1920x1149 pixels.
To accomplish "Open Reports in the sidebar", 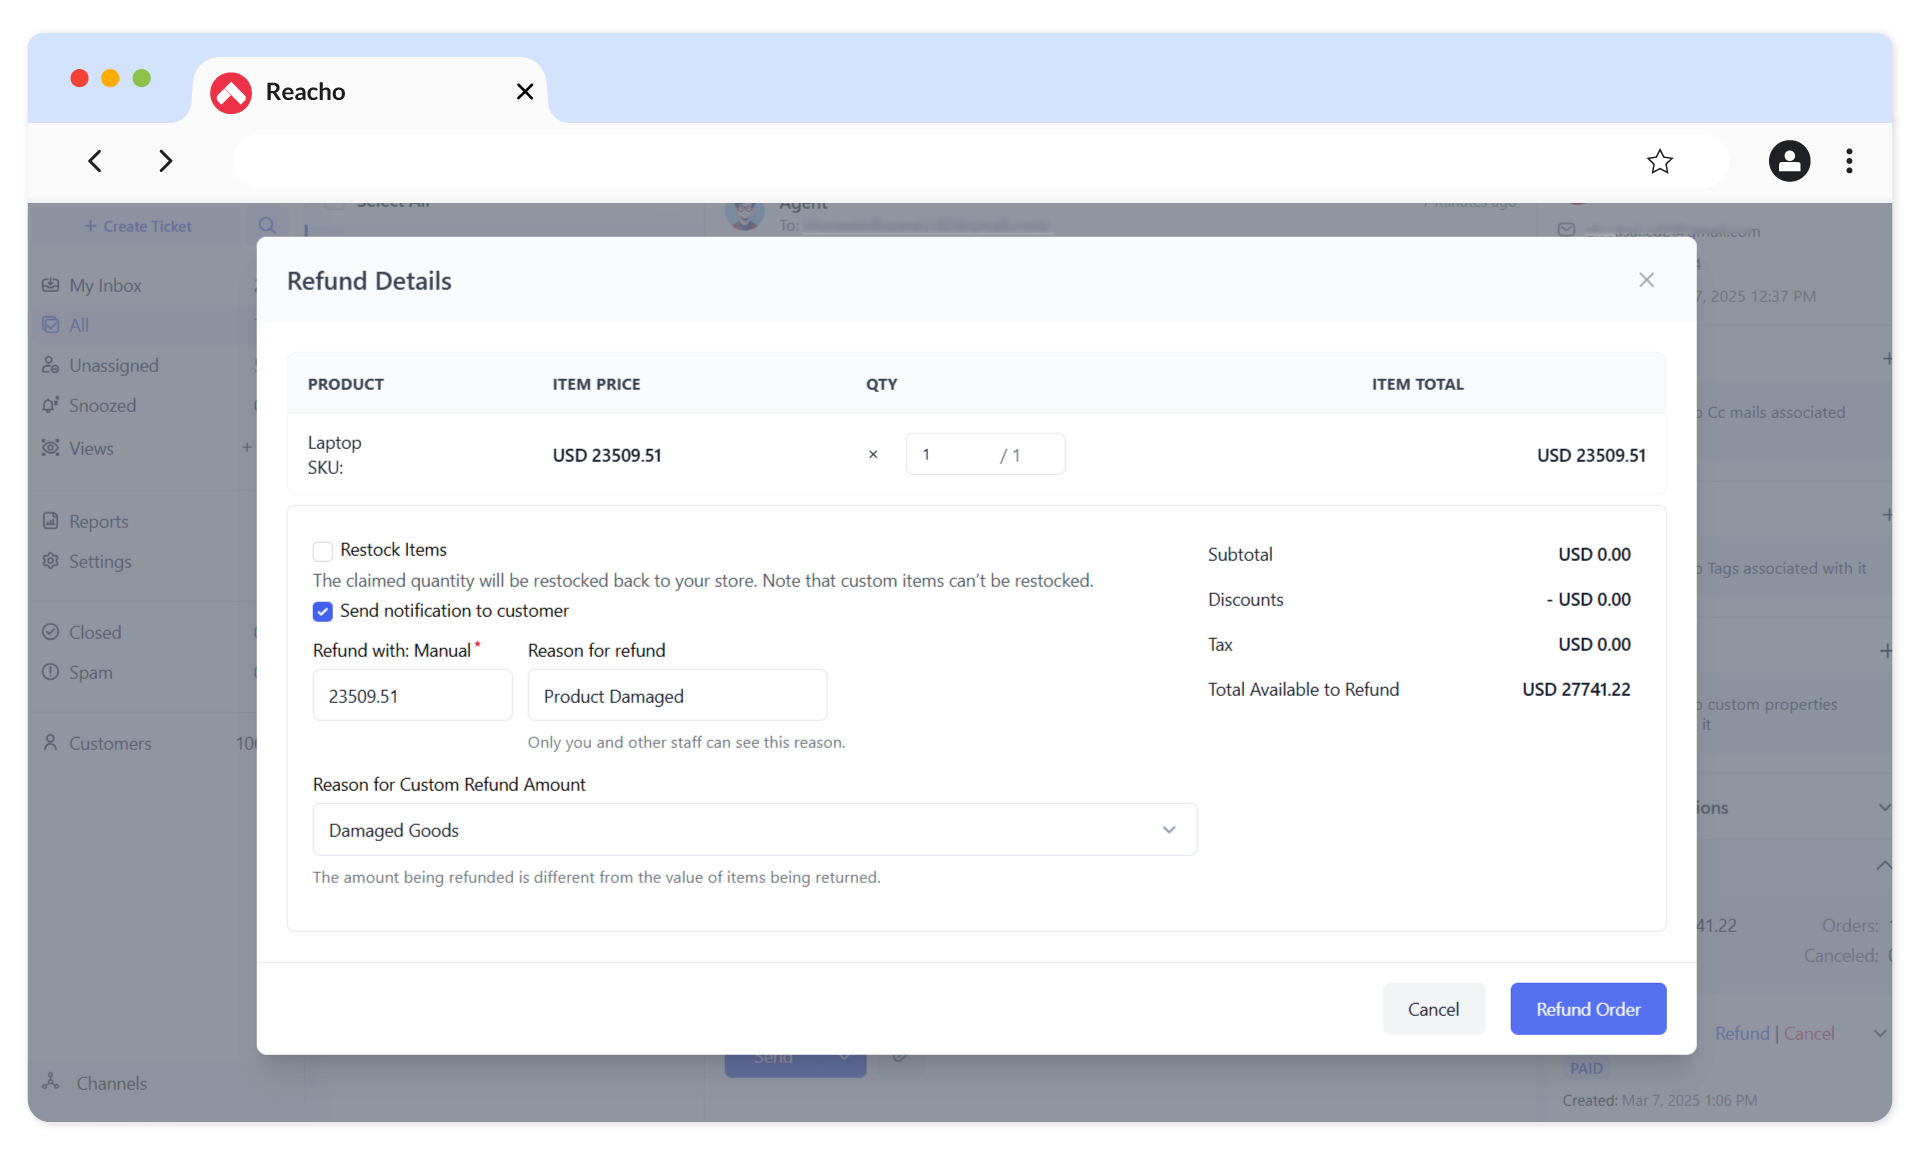I will (x=98, y=521).
